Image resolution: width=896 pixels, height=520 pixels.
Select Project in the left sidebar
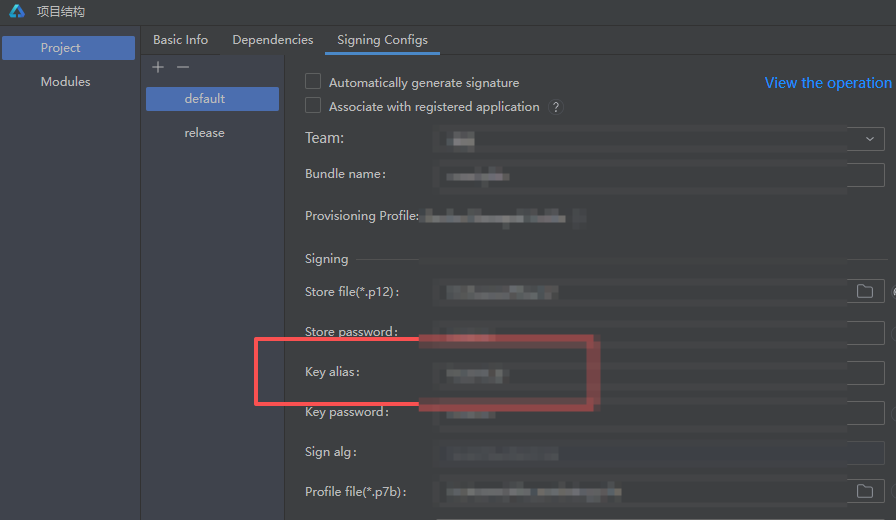[x=68, y=48]
